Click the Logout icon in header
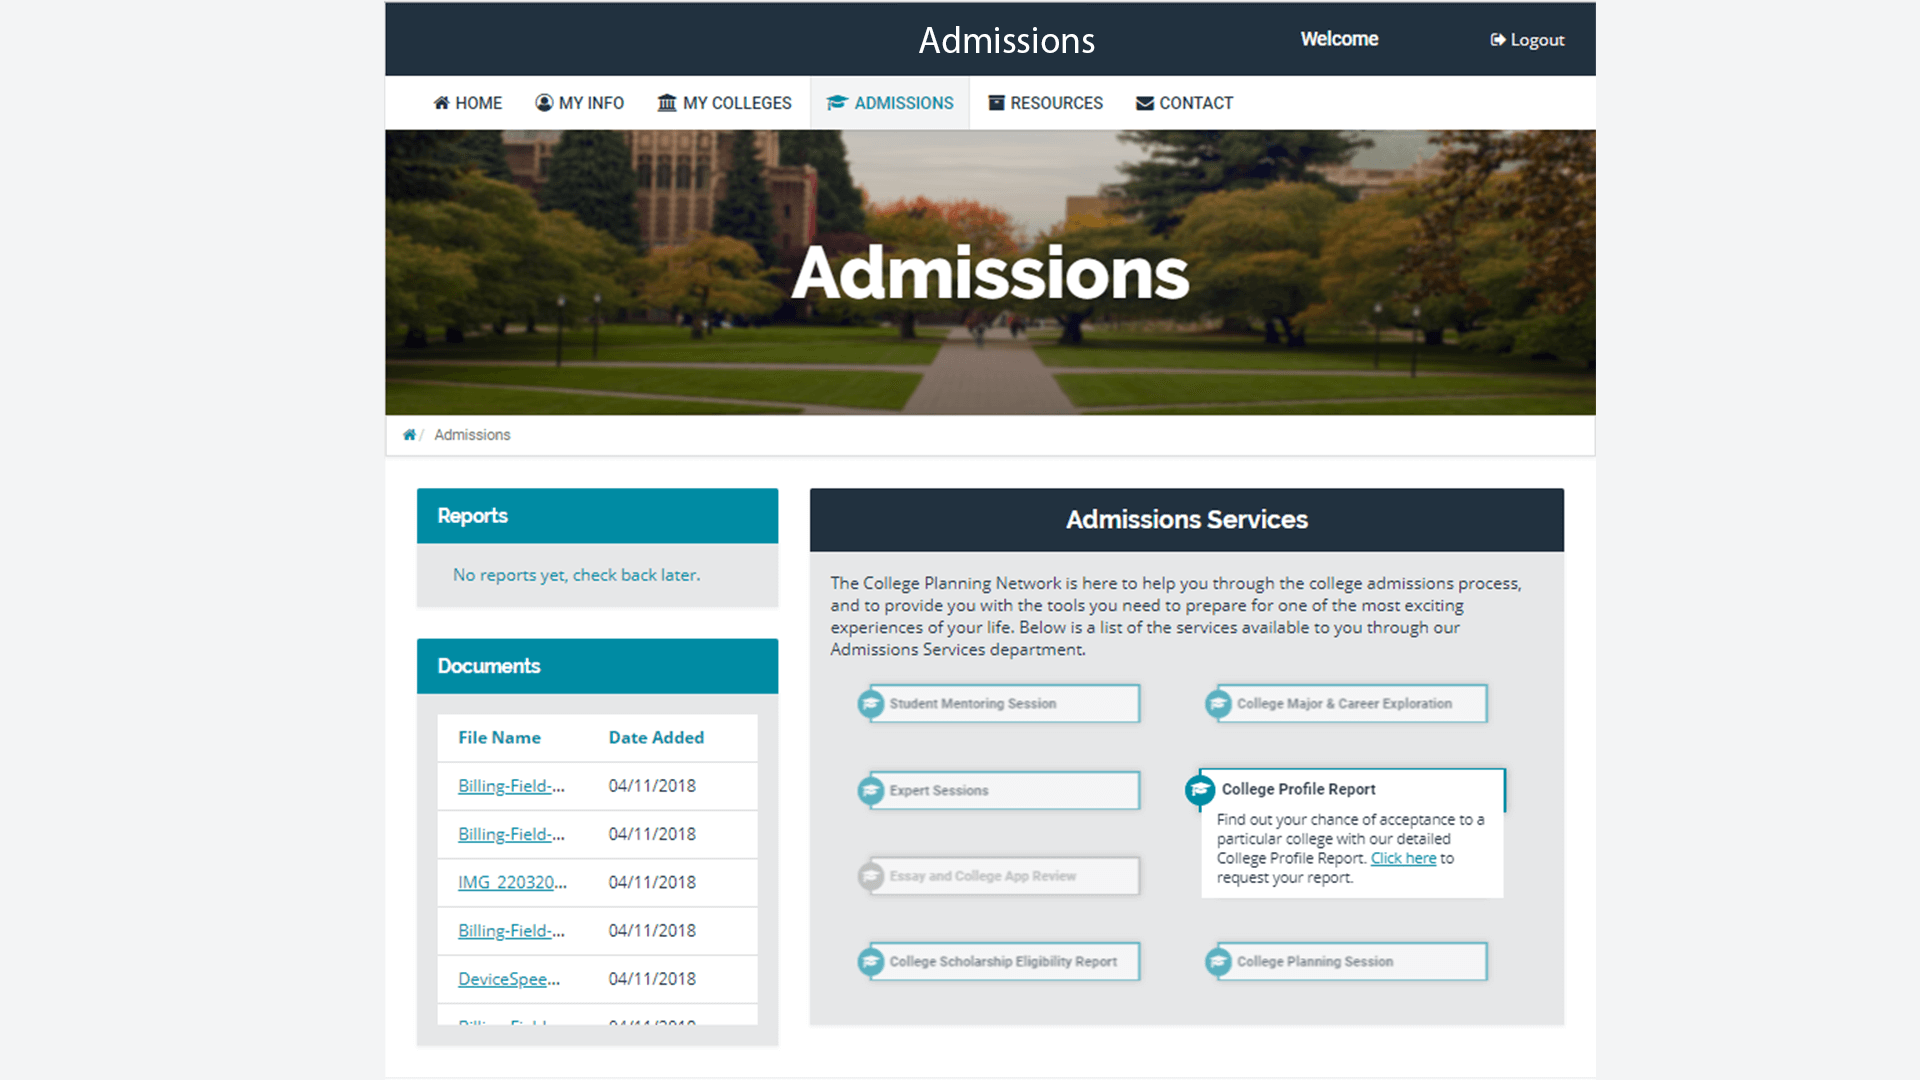1920x1080 pixels. (x=1497, y=40)
